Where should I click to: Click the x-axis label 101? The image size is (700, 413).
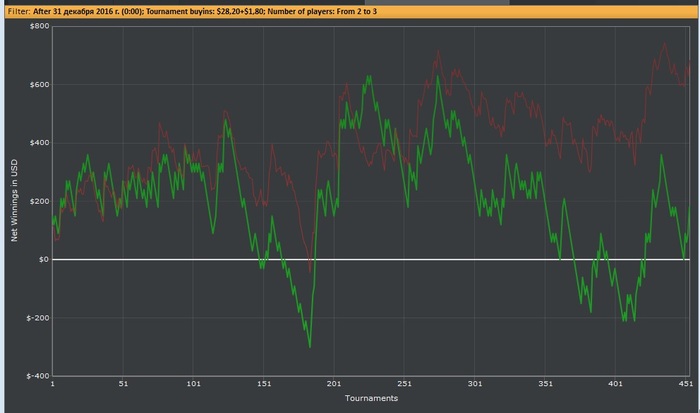(x=193, y=384)
